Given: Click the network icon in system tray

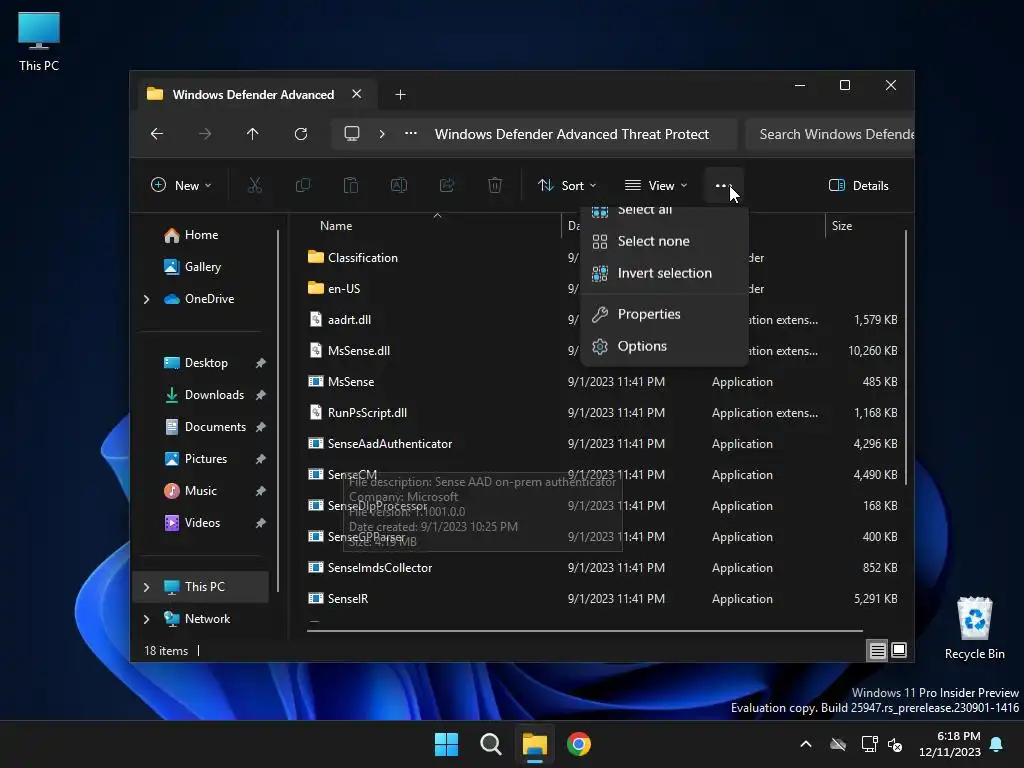Looking at the screenshot, I should tap(869, 744).
